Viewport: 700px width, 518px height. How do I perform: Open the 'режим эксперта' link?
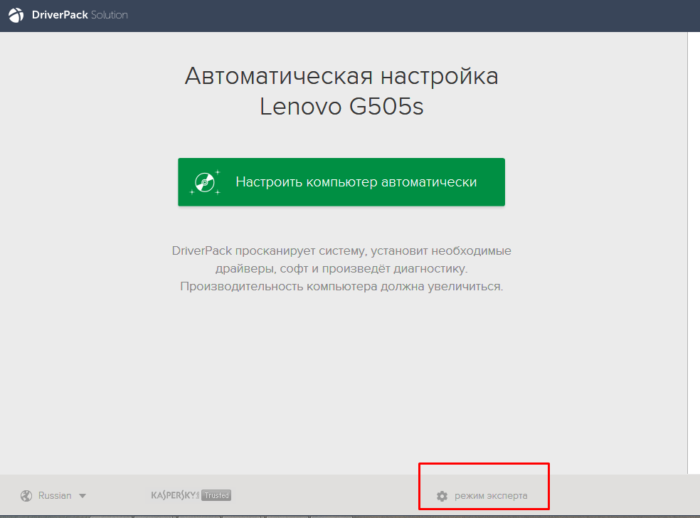(x=491, y=496)
